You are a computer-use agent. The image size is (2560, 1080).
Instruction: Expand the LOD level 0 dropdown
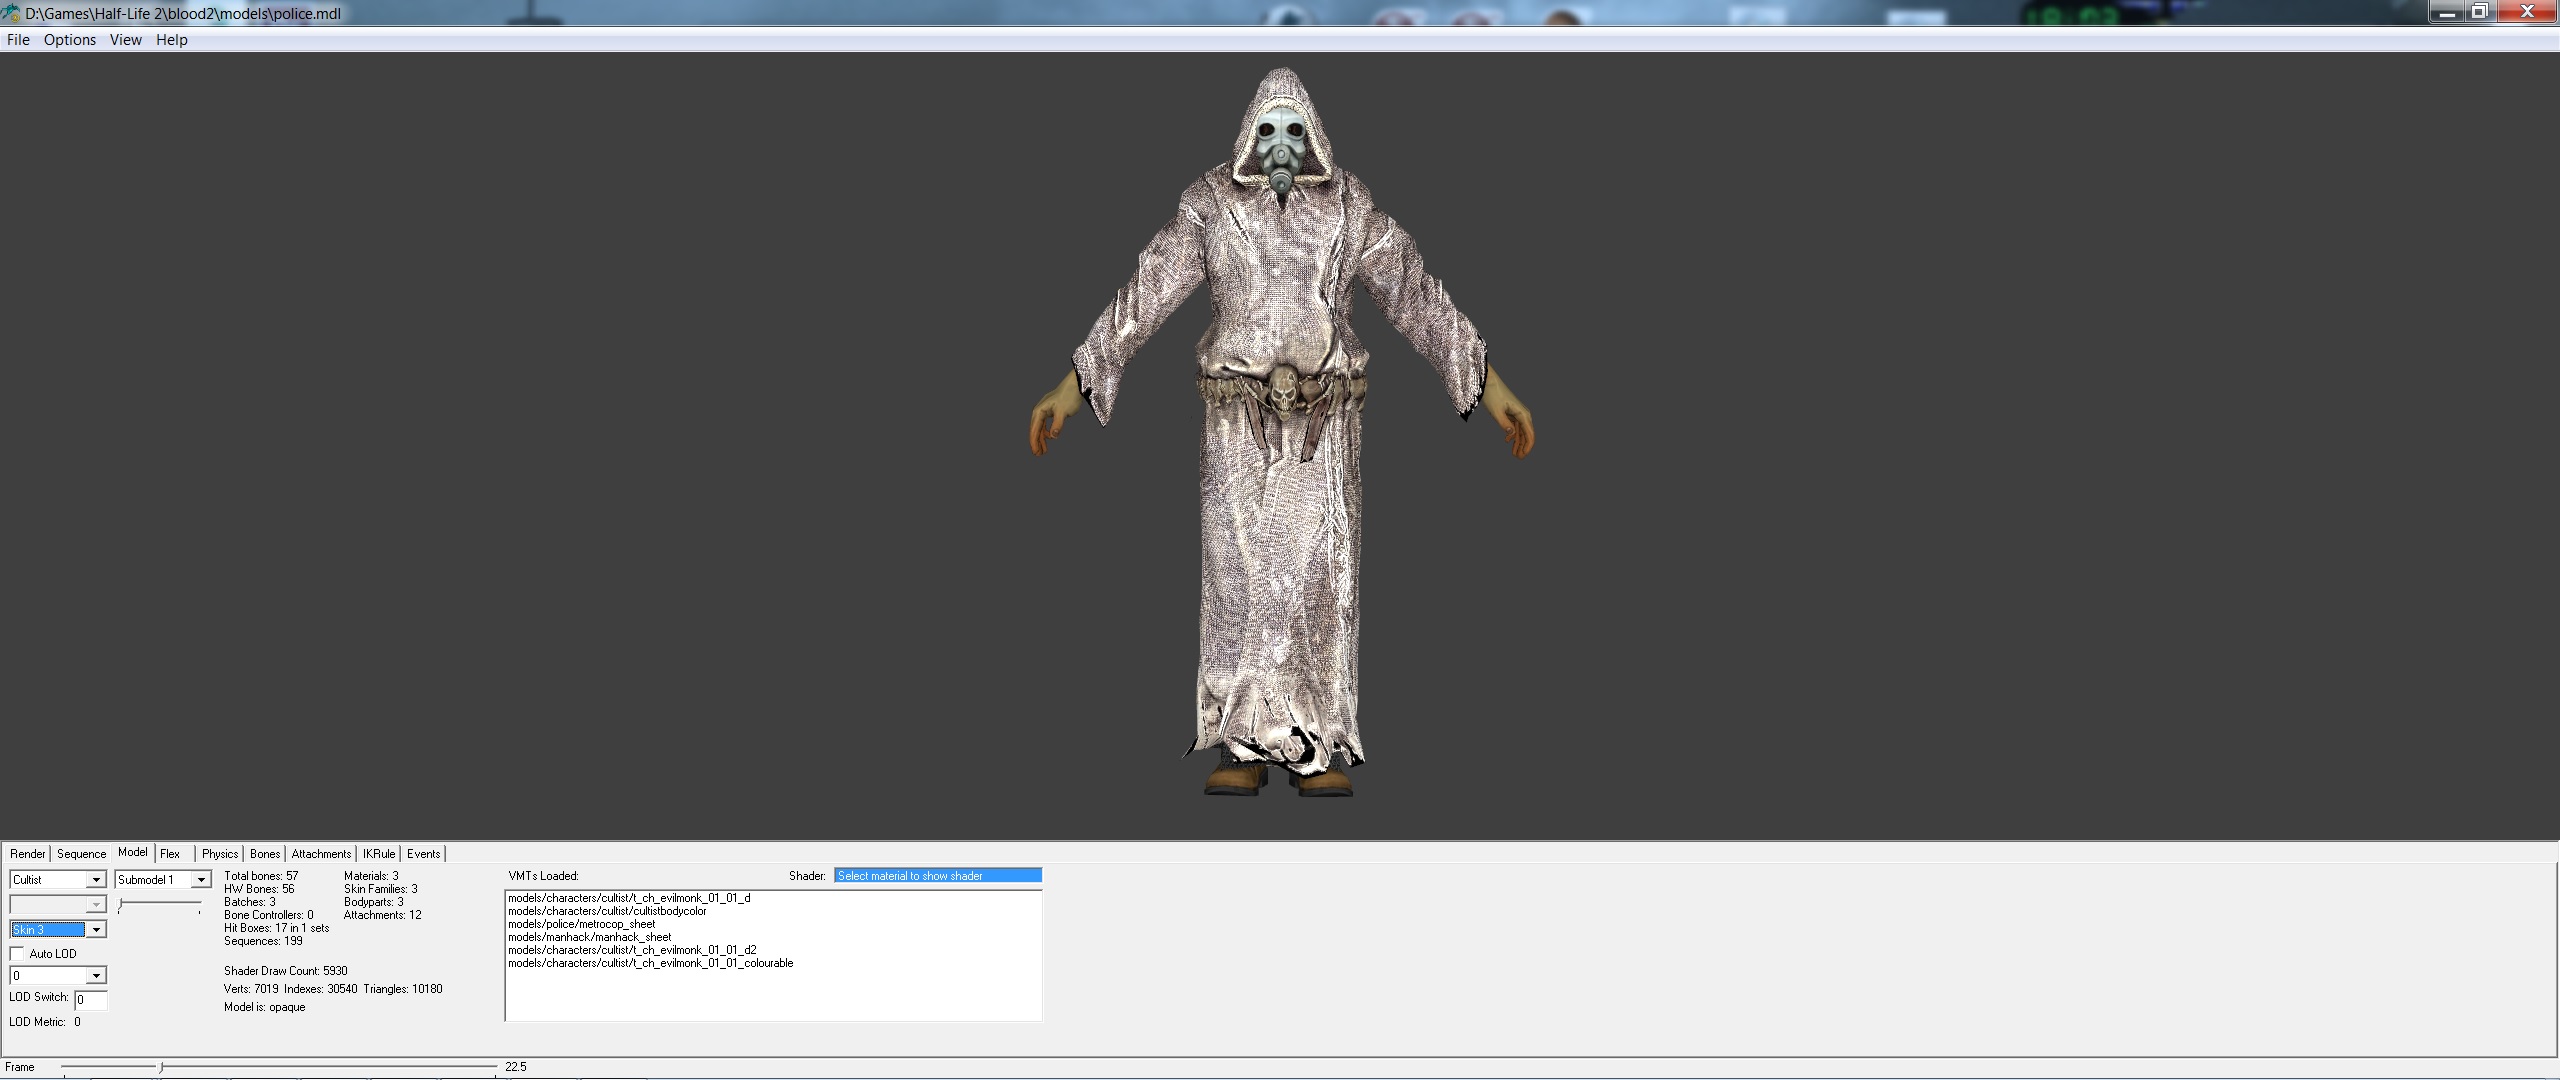(96, 976)
